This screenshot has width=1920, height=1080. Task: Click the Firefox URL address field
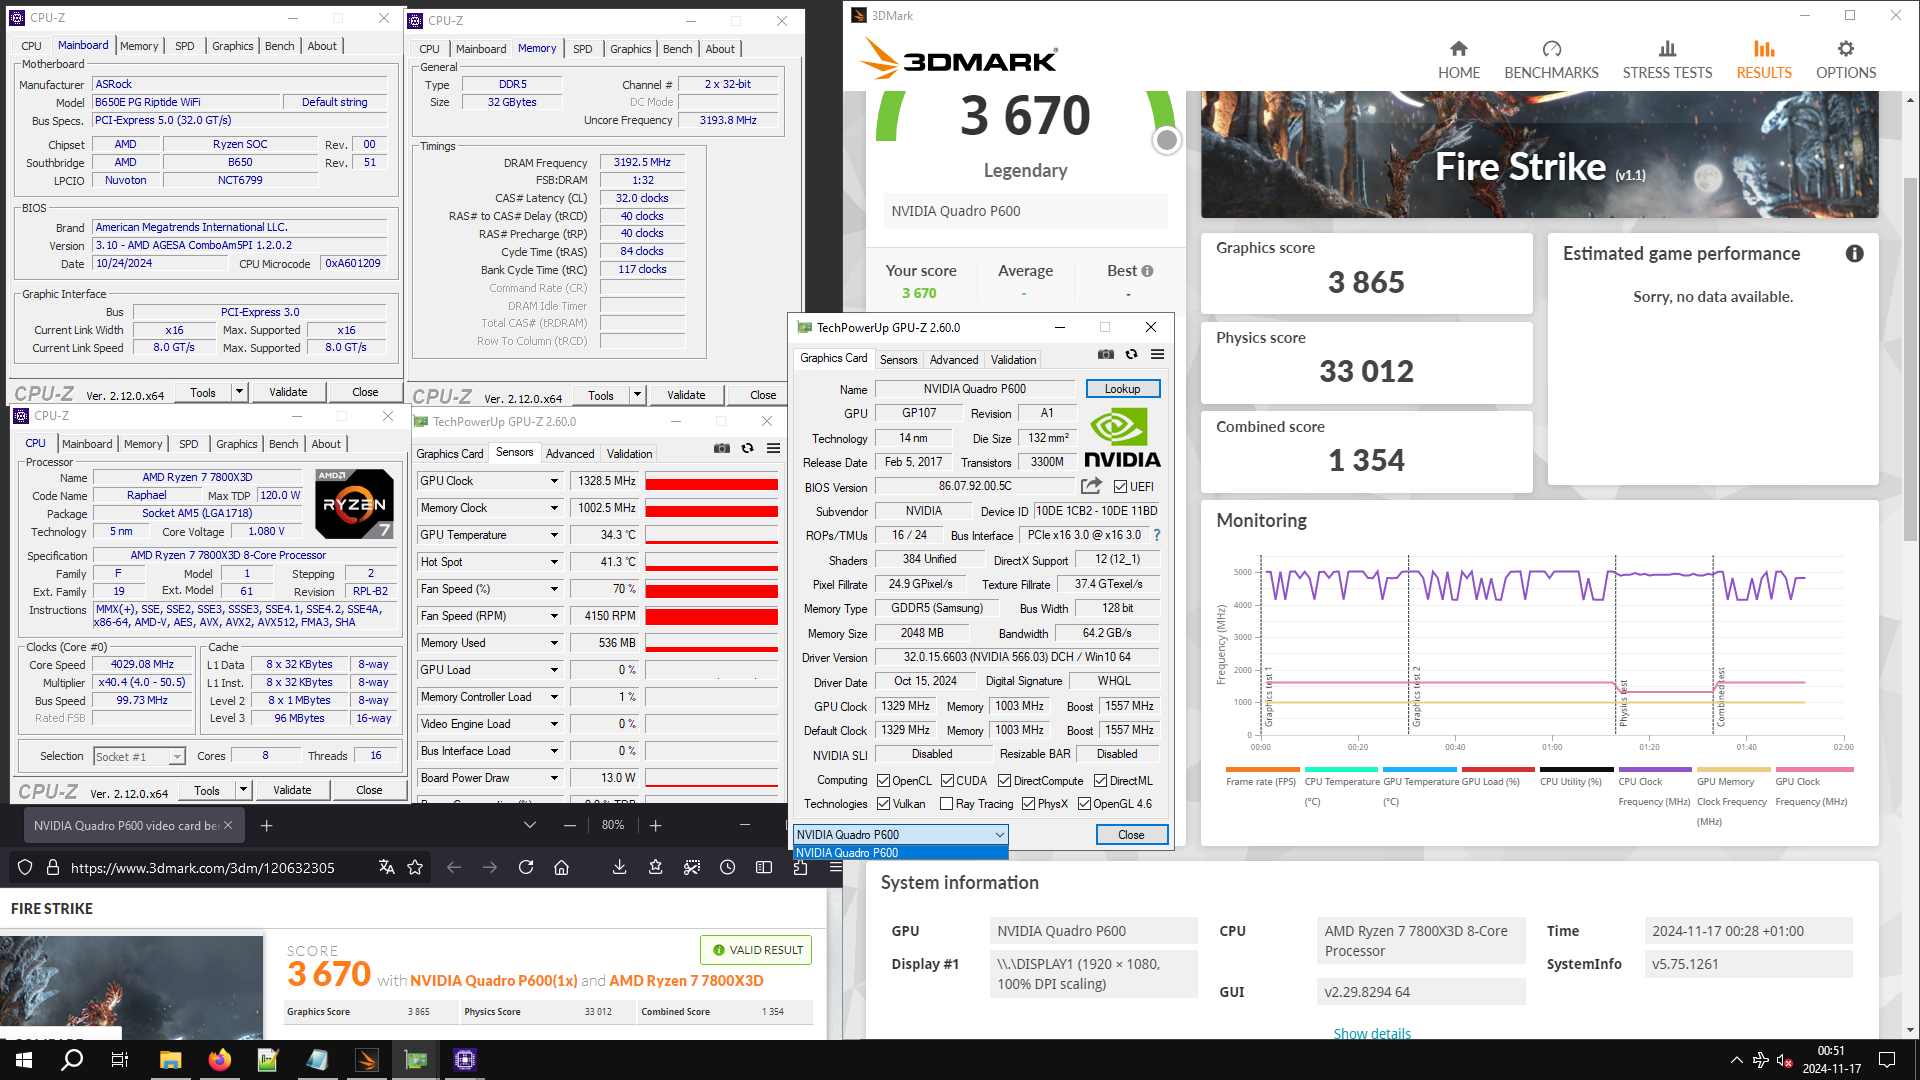pyautogui.click(x=203, y=868)
